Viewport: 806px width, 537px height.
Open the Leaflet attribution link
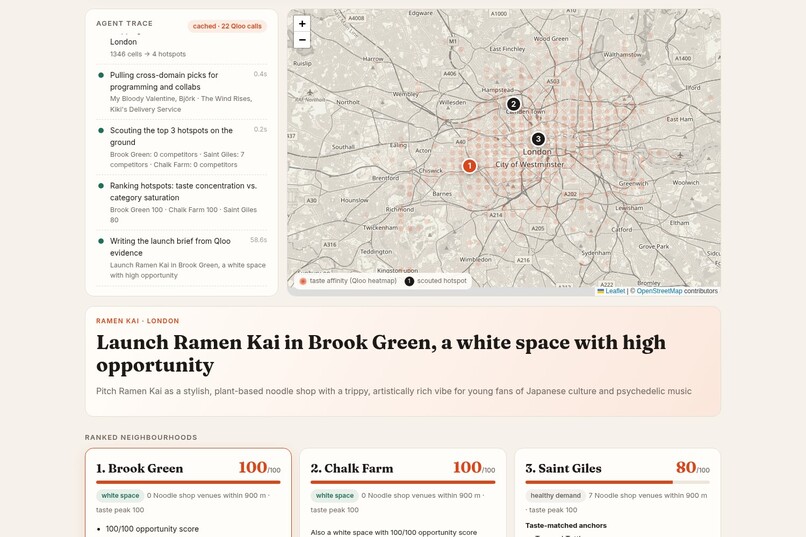point(615,291)
